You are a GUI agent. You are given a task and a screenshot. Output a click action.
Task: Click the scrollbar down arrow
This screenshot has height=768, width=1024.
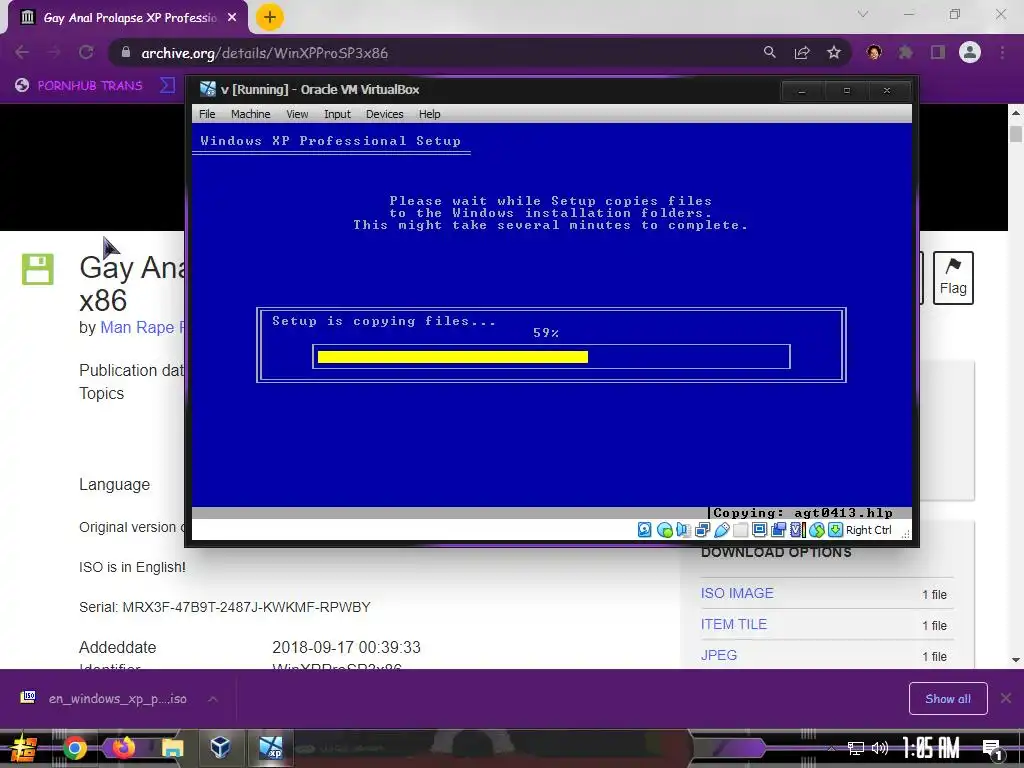coord(1016,660)
